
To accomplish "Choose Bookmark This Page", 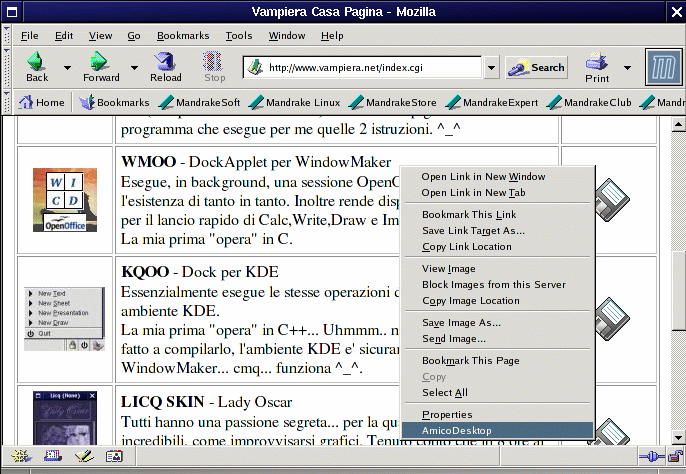I will pos(497,361).
